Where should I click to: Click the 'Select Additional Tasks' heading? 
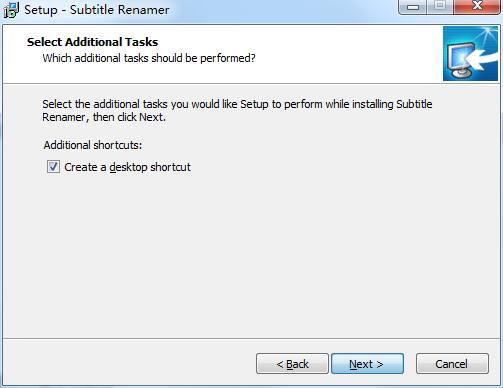click(x=92, y=42)
